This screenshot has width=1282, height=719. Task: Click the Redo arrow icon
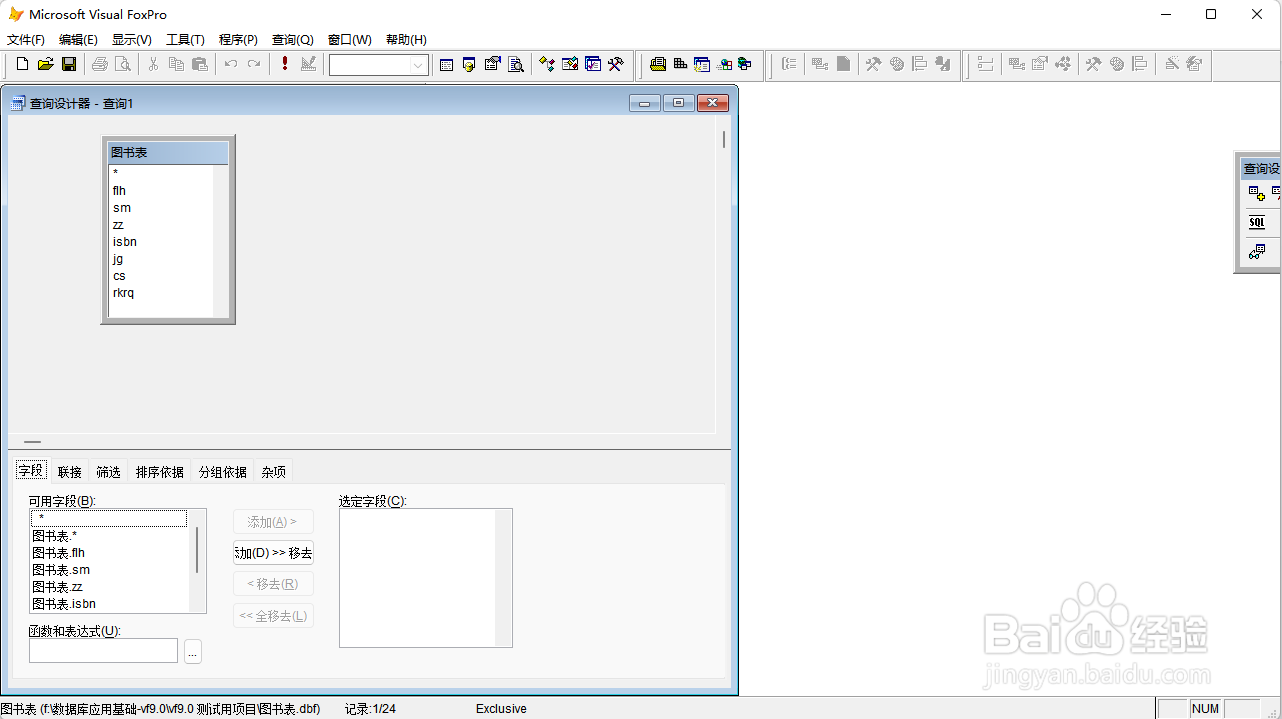[x=253, y=64]
